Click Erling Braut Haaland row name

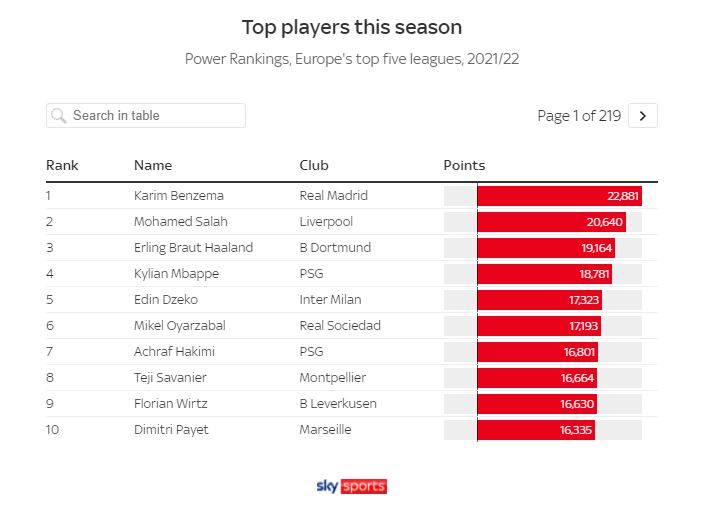coord(193,248)
